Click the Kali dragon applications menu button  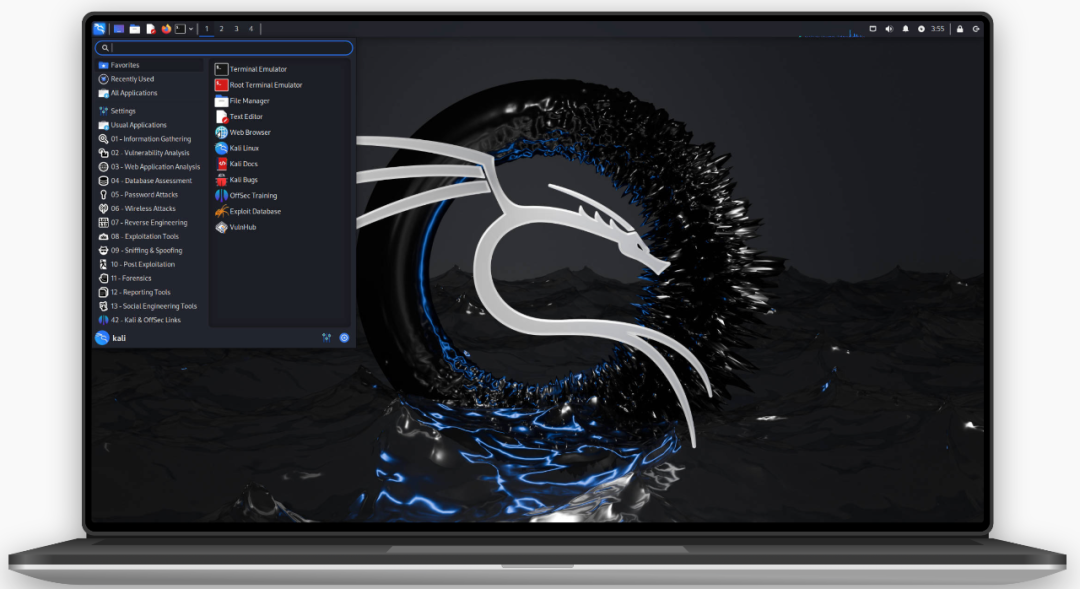tap(100, 28)
